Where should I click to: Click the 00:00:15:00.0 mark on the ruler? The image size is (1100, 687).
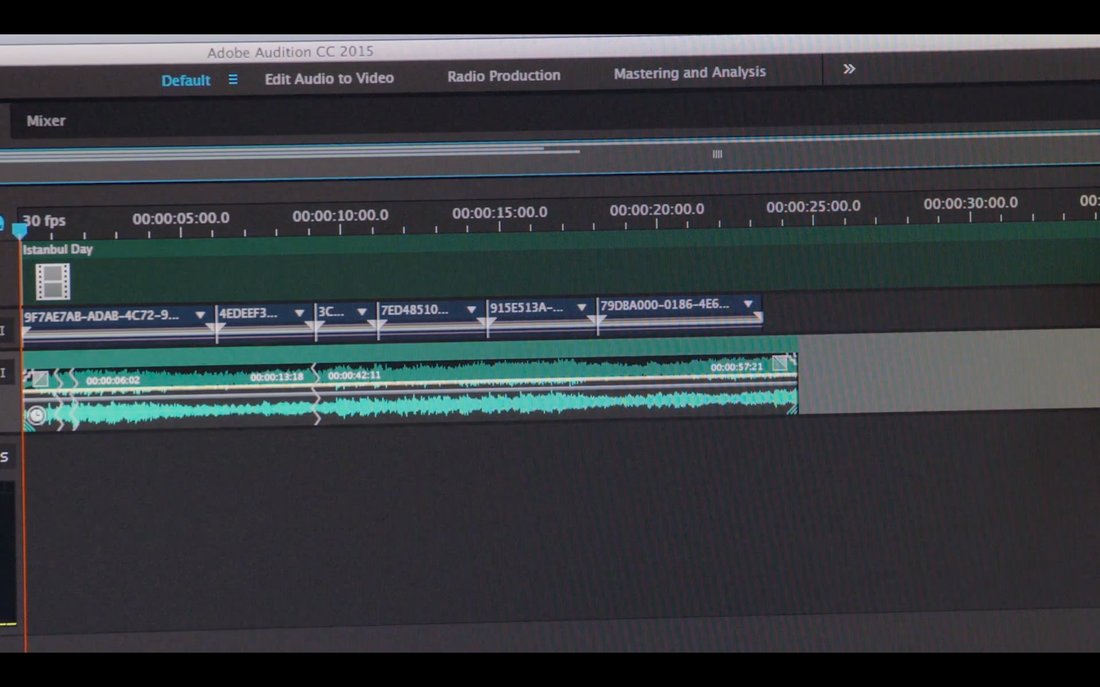tap(499, 212)
